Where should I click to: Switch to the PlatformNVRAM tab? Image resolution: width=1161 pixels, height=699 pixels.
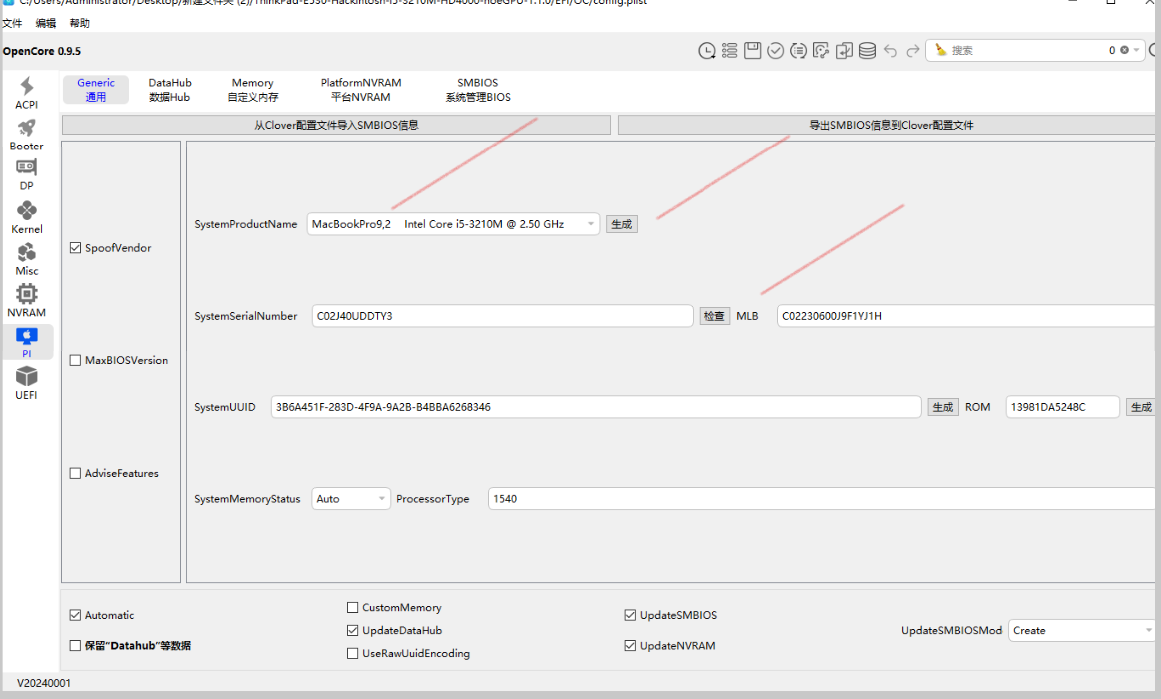[361, 90]
